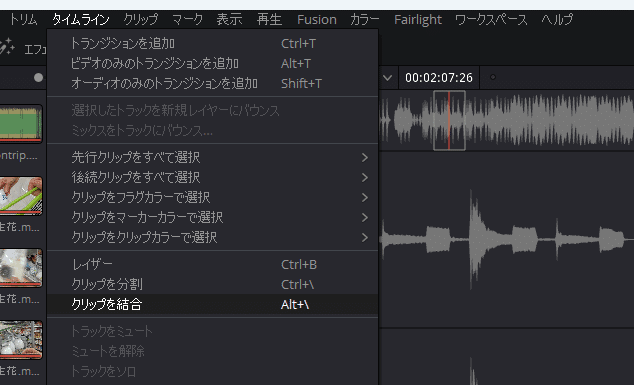Select クリップを分割 menu entry
This screenshot has width=634, height=385.
[x=213, y=284]
